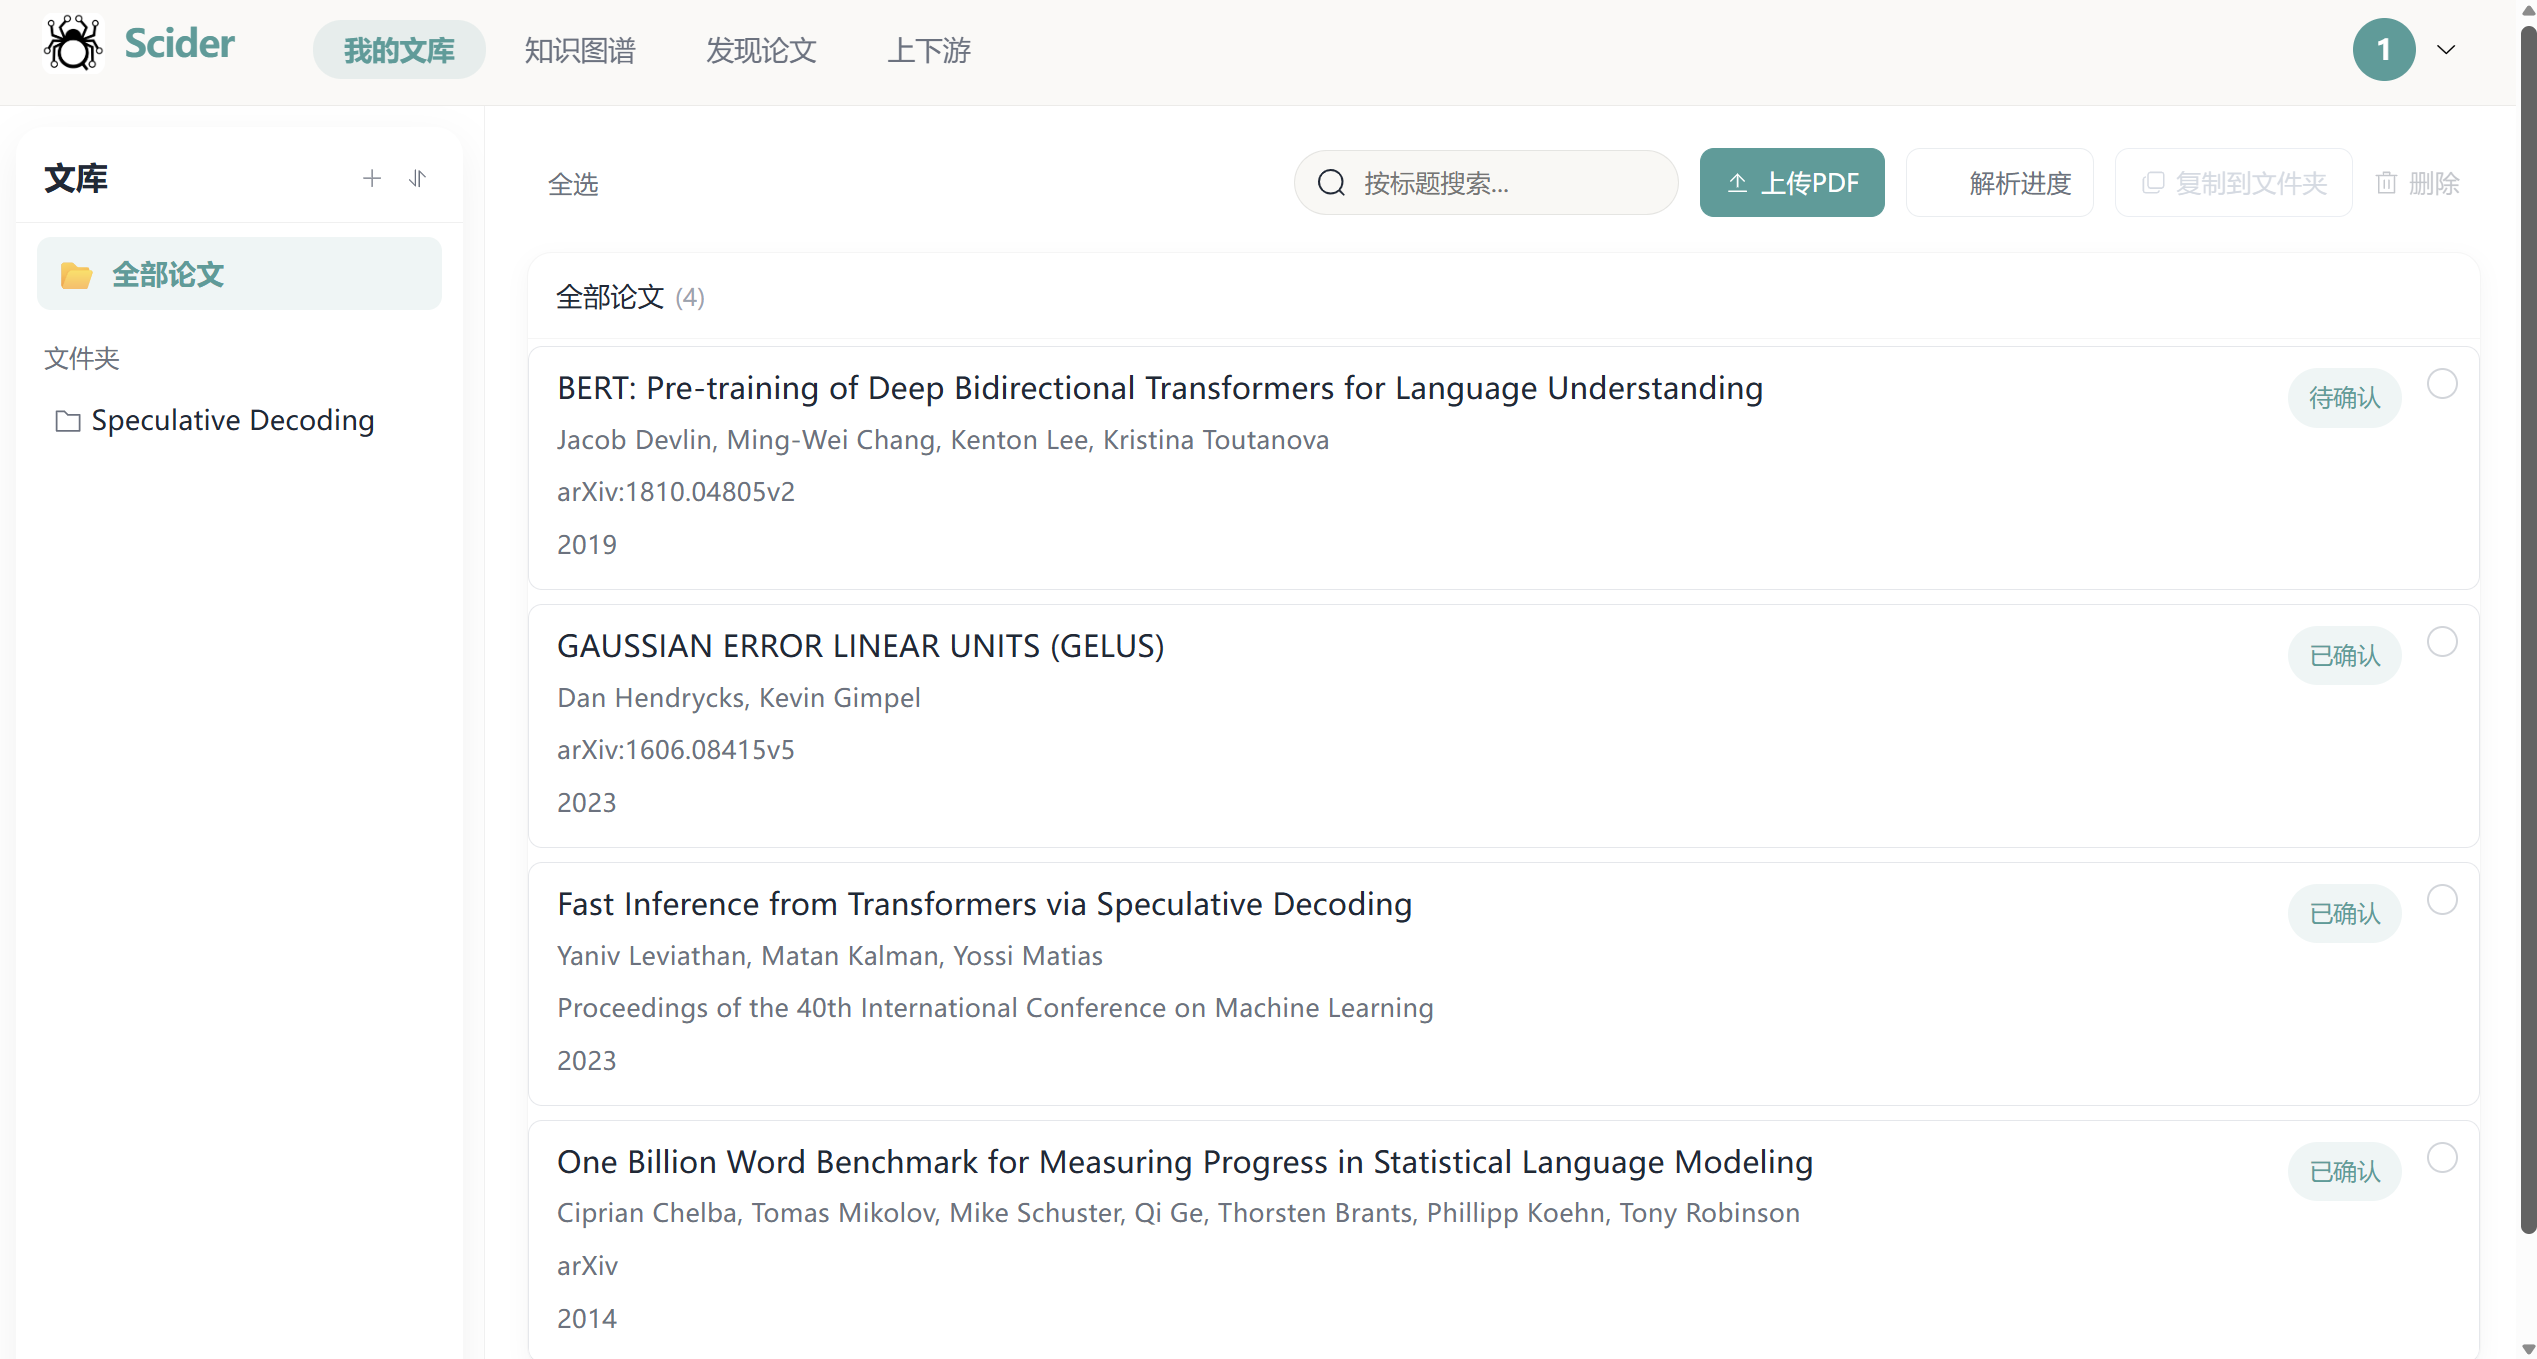The height and width of the screenshot is (1359, 2537).
Task: Click the 文件夹 section label
Action: 82,358
